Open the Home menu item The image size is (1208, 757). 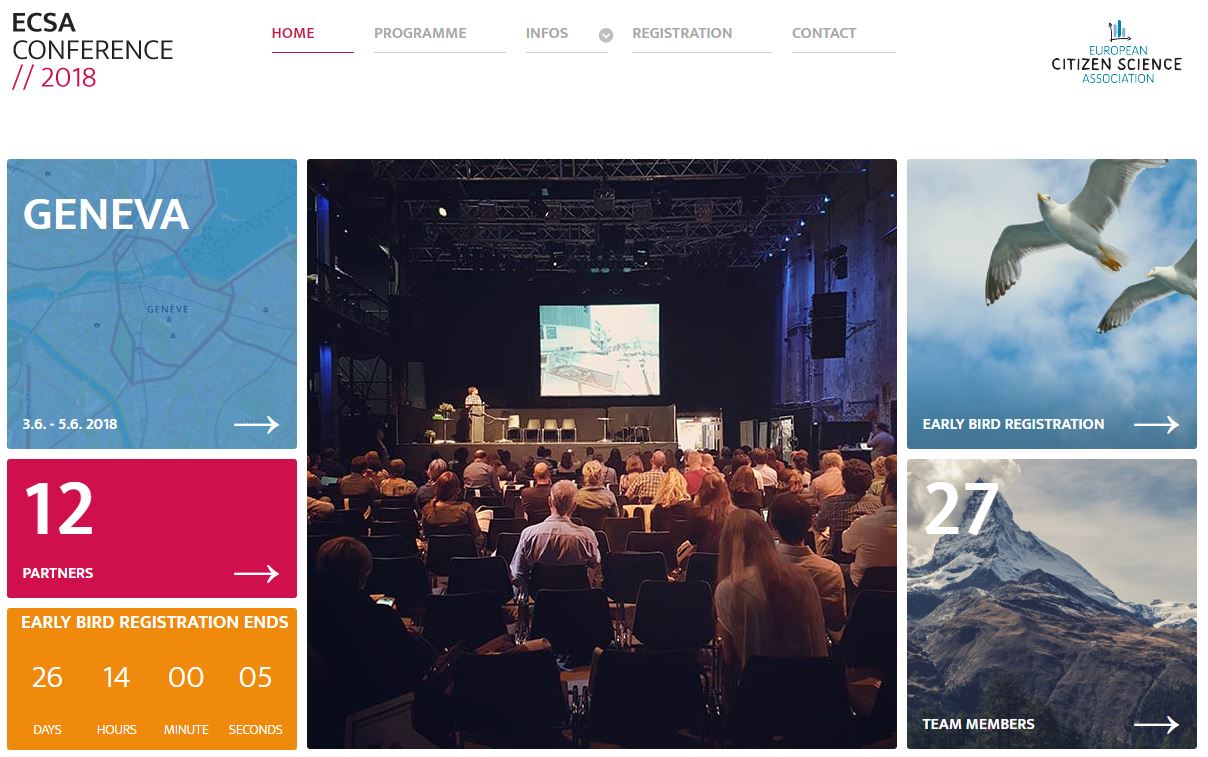point(293,33)
